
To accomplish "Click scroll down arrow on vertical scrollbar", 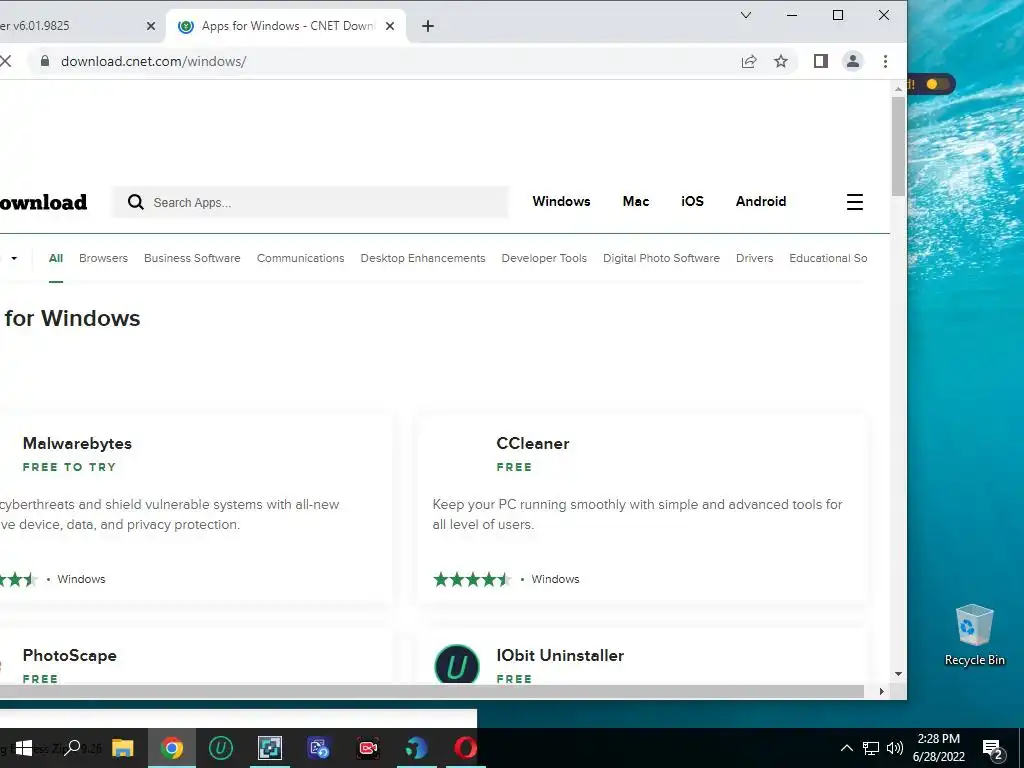I will (x=899, y=674).
